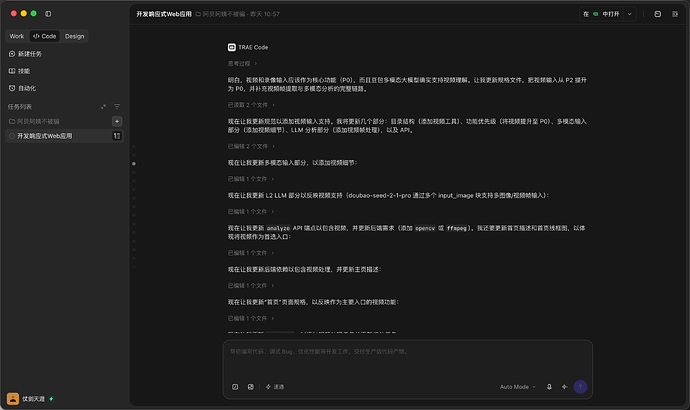Click the image attach icon in input bar
The image size is (690, 410).
(x=250, y=387)
